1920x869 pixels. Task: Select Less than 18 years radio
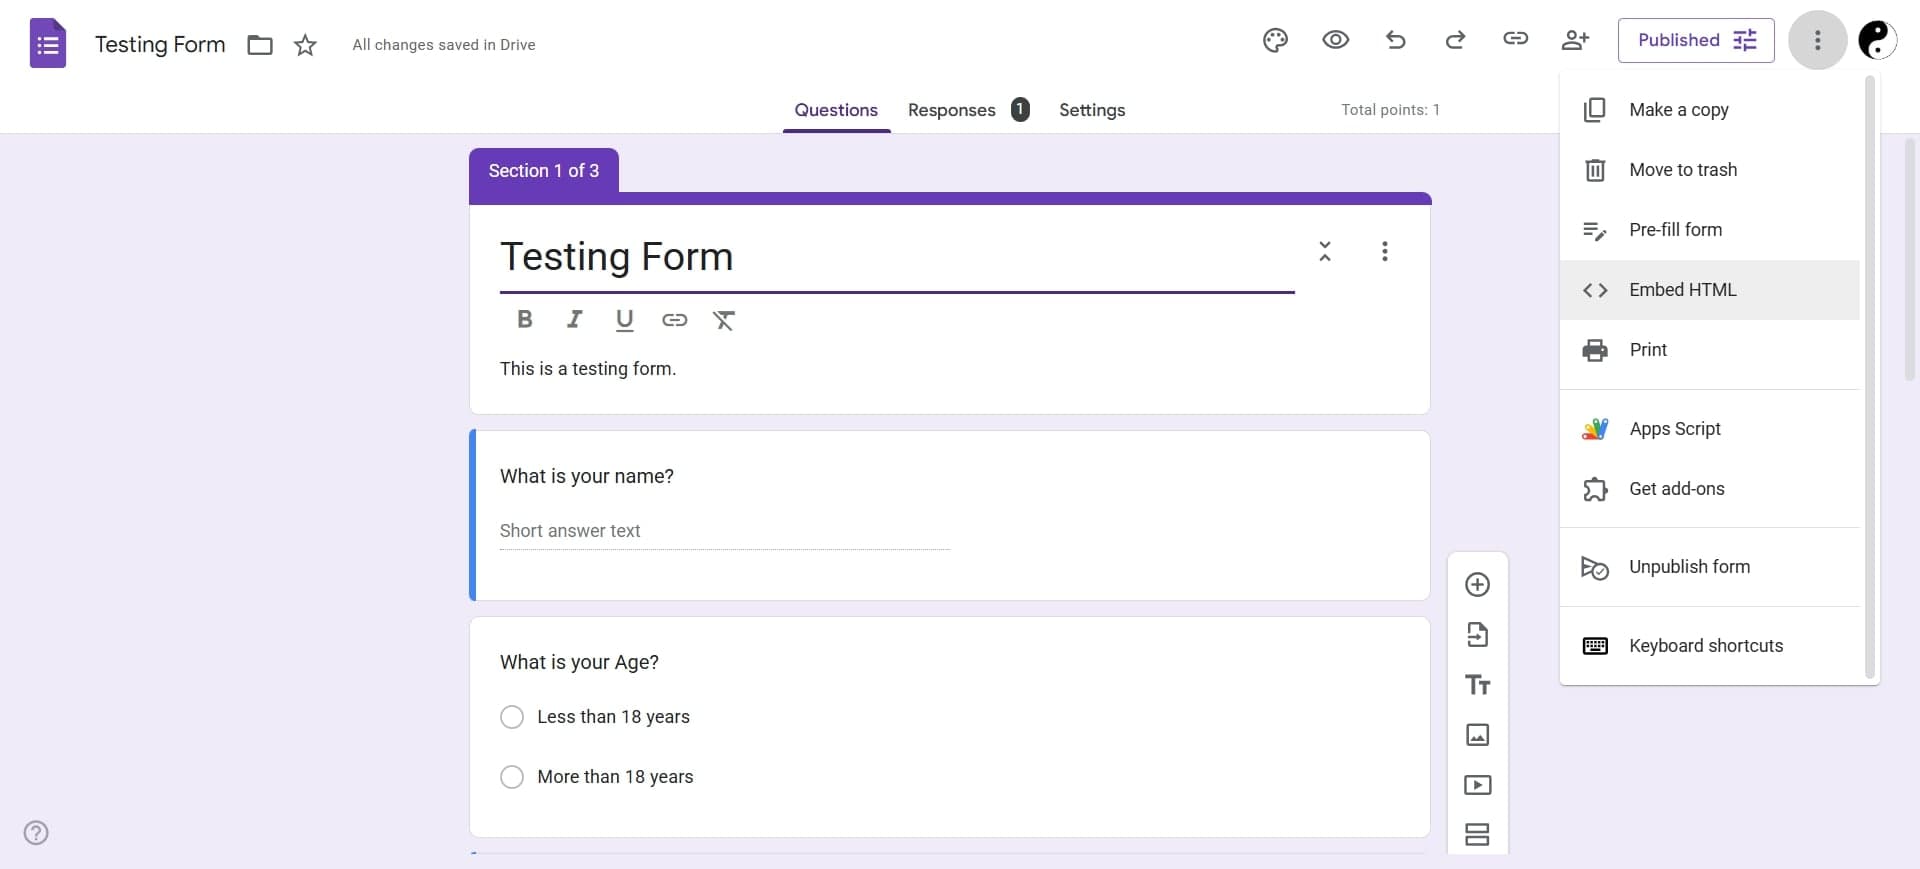click(512, 717)
